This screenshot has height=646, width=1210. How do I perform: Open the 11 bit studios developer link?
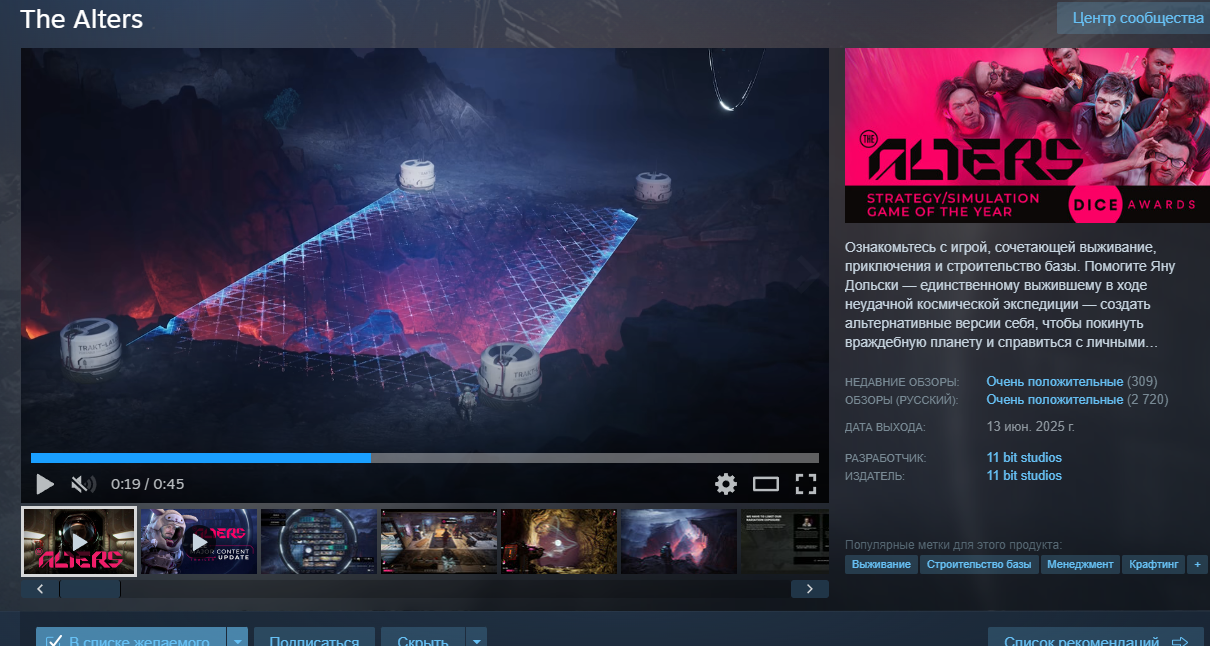(x=1024, y=458)
